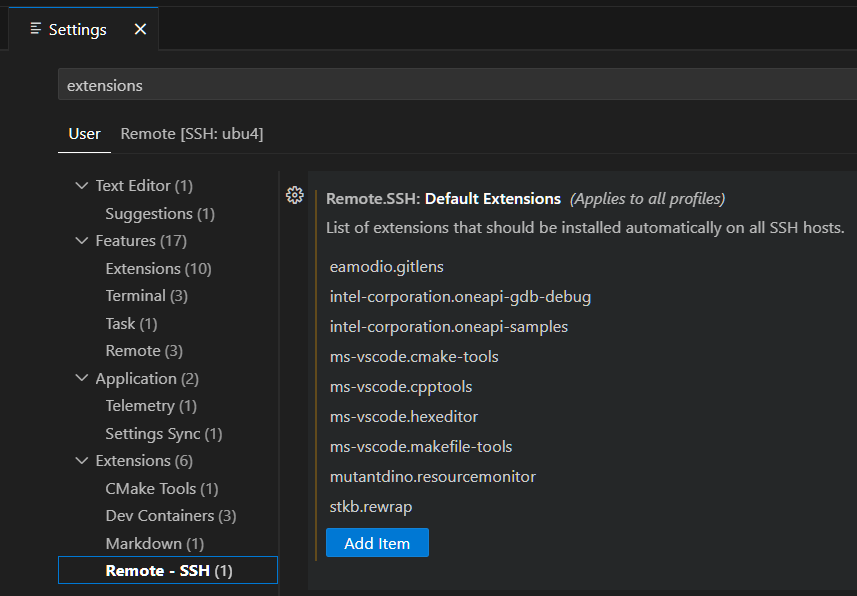This screenshot has height=596, width=857.
Task: Select eamodio.gitlens list entry
Action: (x=386, y=267)
